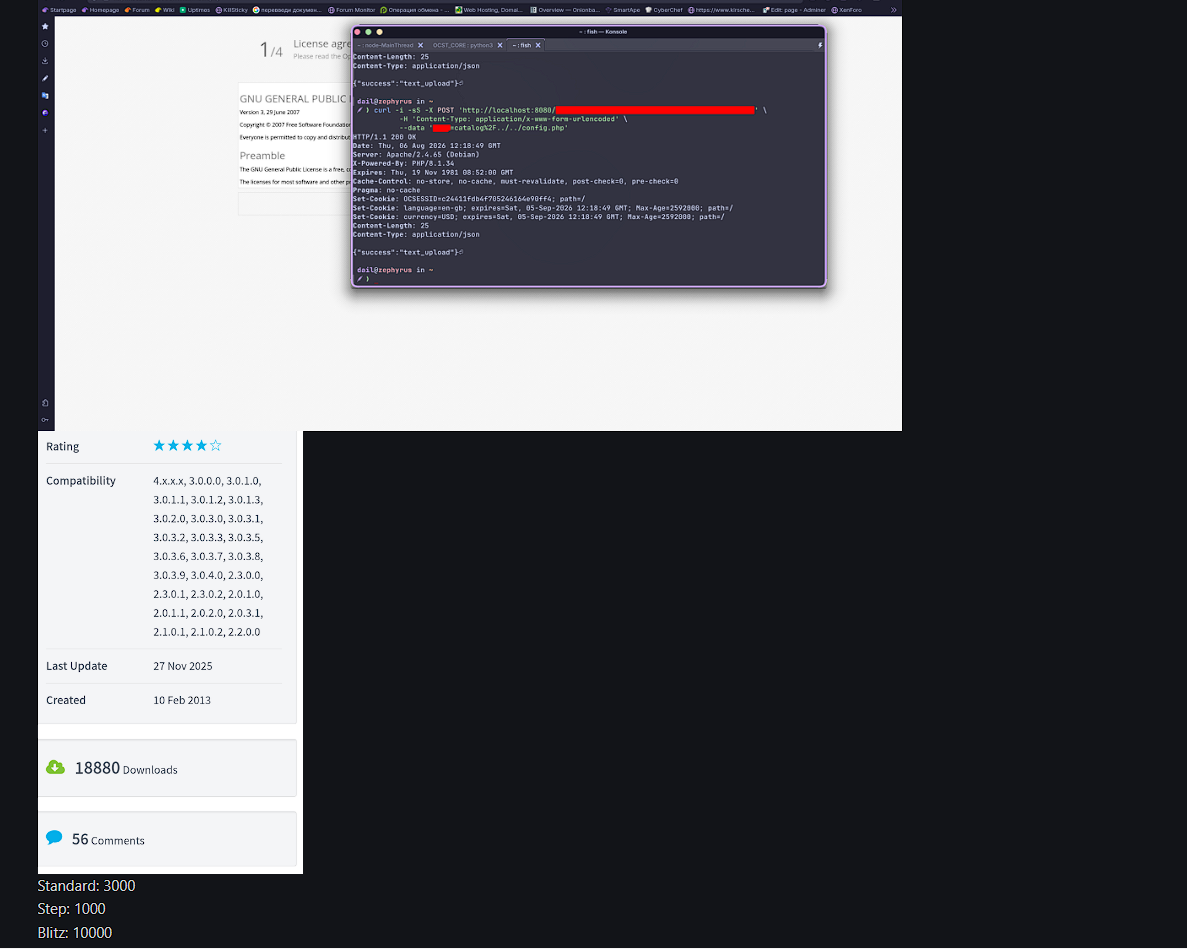
Task: Click the GNU GENERAL PUBLIC license heading
Action: tap(293, 98)
